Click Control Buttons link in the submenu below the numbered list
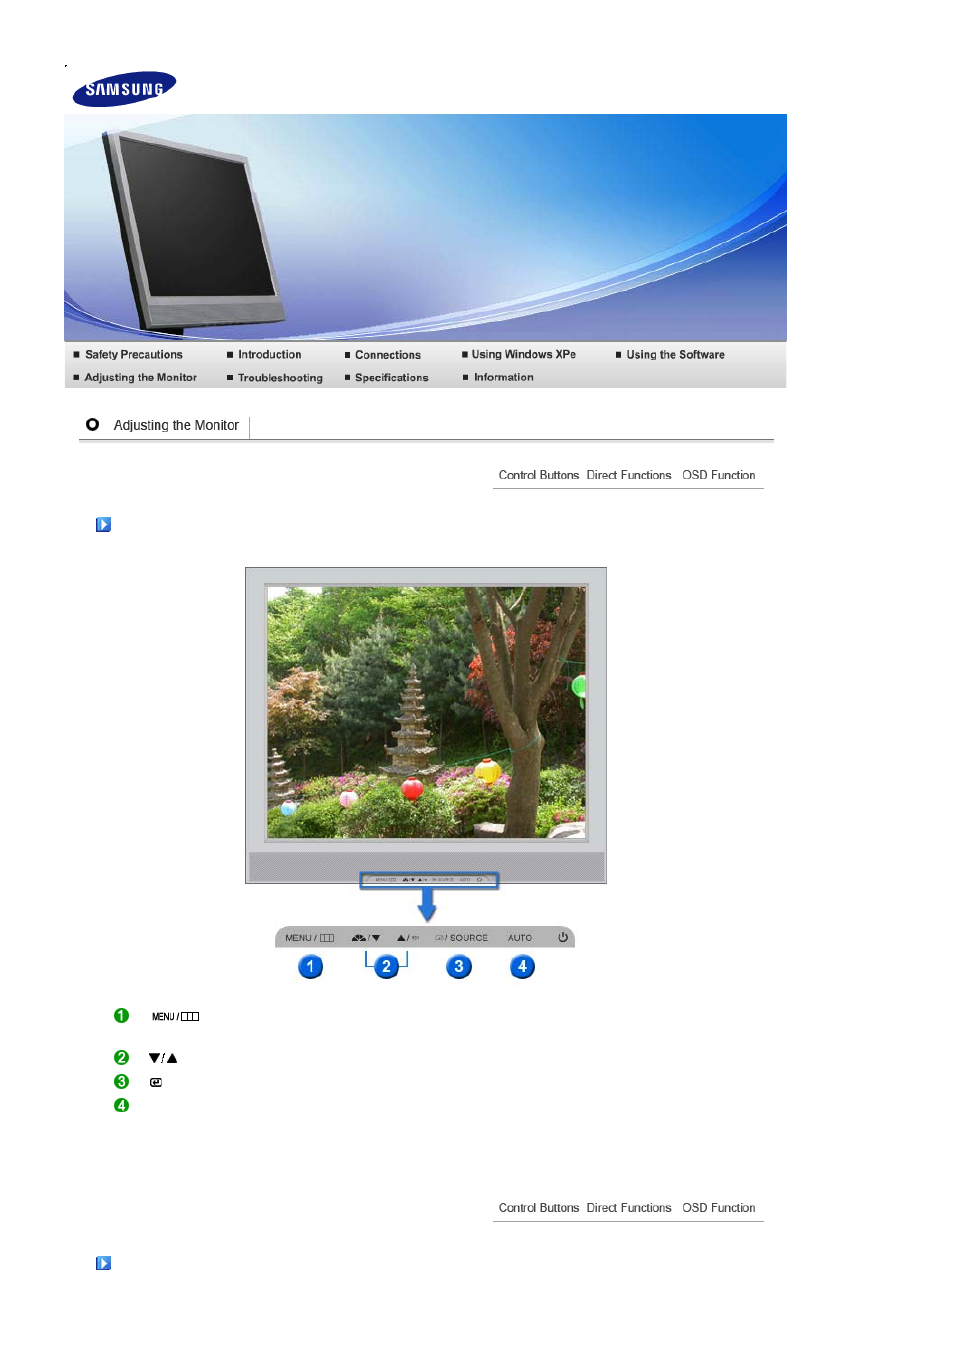Screen dimensions: 954x1350 point(539,1208)
